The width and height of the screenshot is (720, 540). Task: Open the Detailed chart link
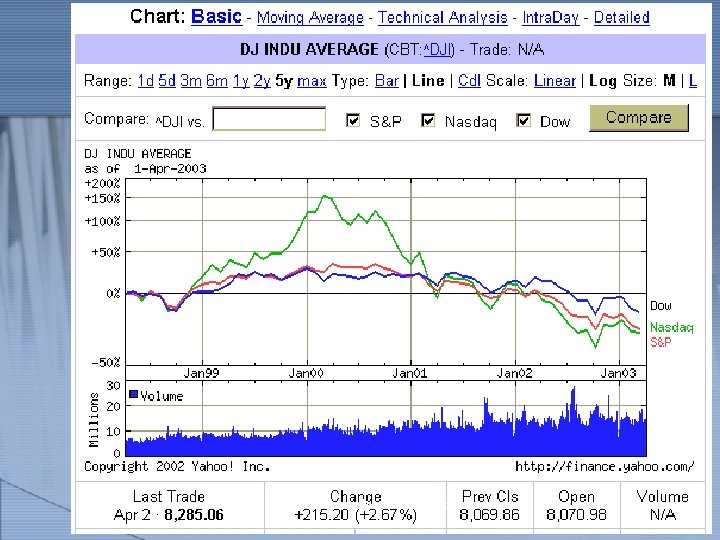pyautogui.click(x=622, y=17)
